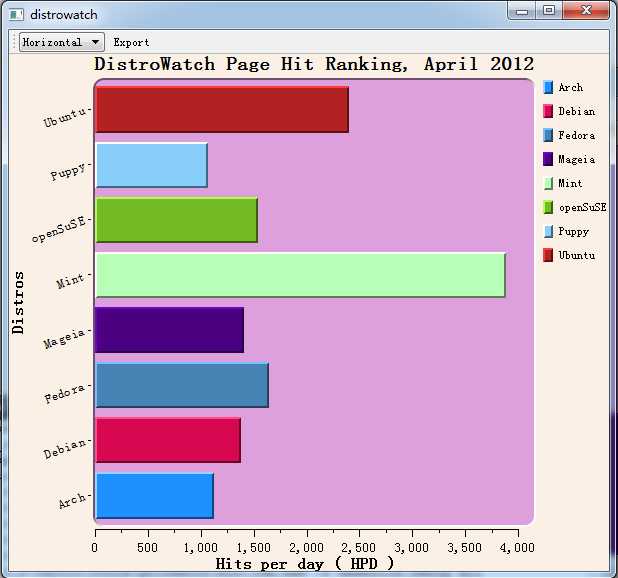Open the Horizontal orientation dropdown
The width and height of the screenshot is (618, 578).
[62, 42]
